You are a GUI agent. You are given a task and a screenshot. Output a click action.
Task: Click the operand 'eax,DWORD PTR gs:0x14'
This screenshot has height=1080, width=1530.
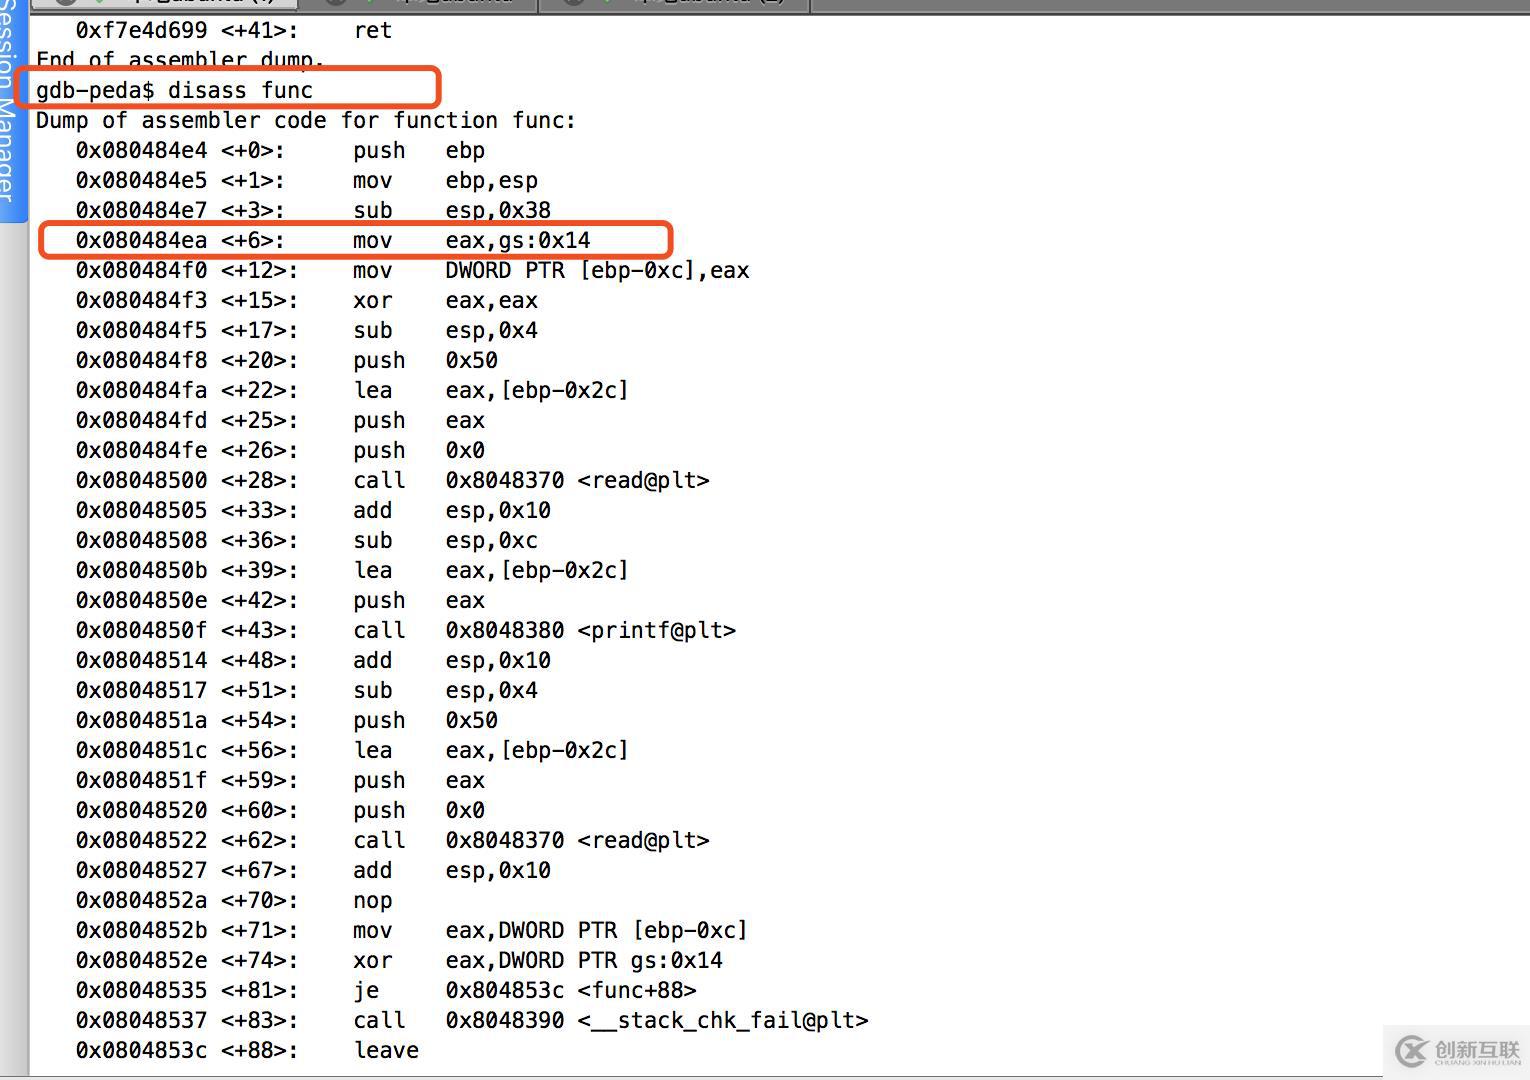584,960
